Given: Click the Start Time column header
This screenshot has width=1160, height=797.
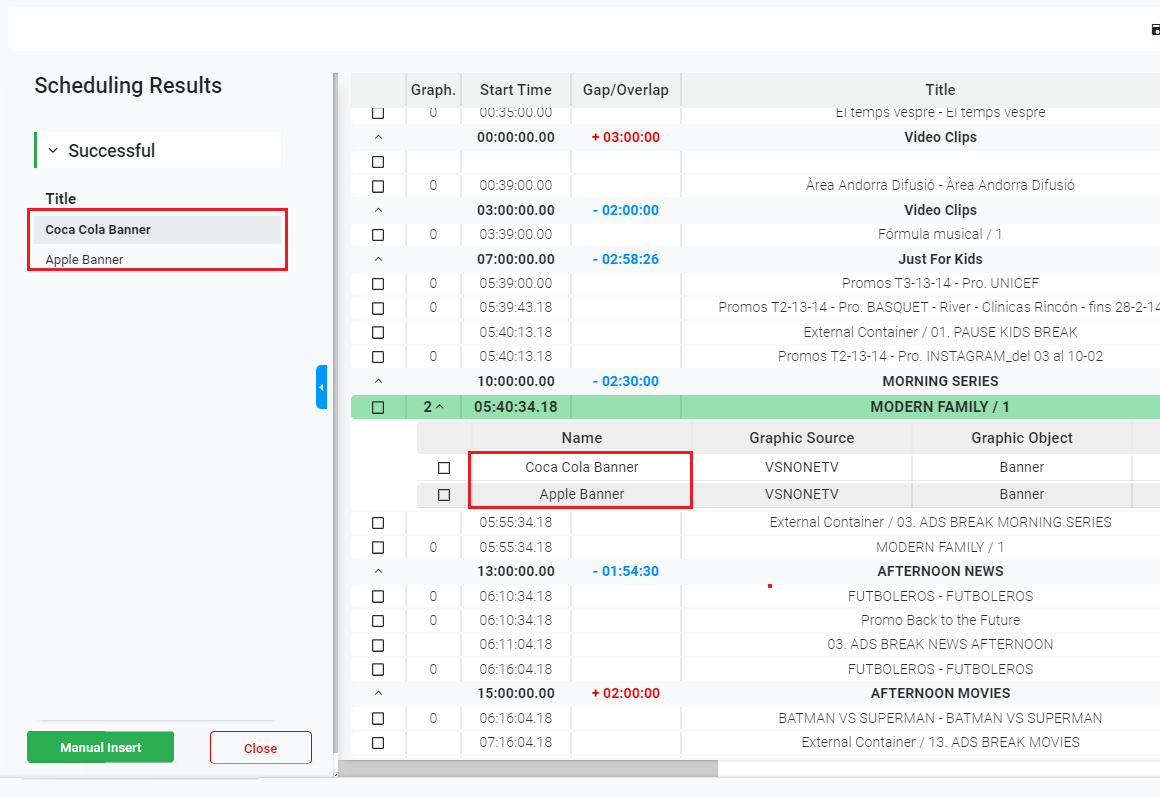Looking at the screenshot, I should point(515,90).
